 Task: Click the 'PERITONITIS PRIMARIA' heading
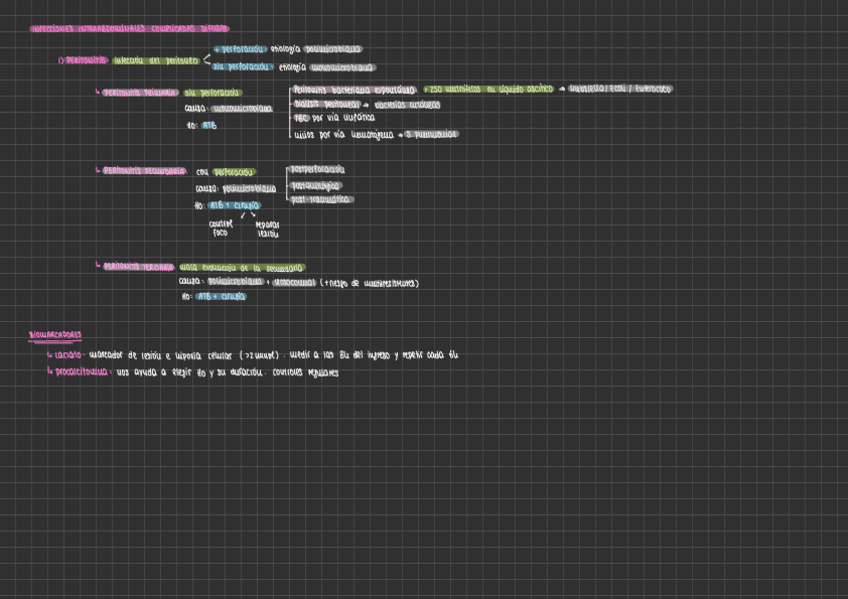(x=140, y=92)
